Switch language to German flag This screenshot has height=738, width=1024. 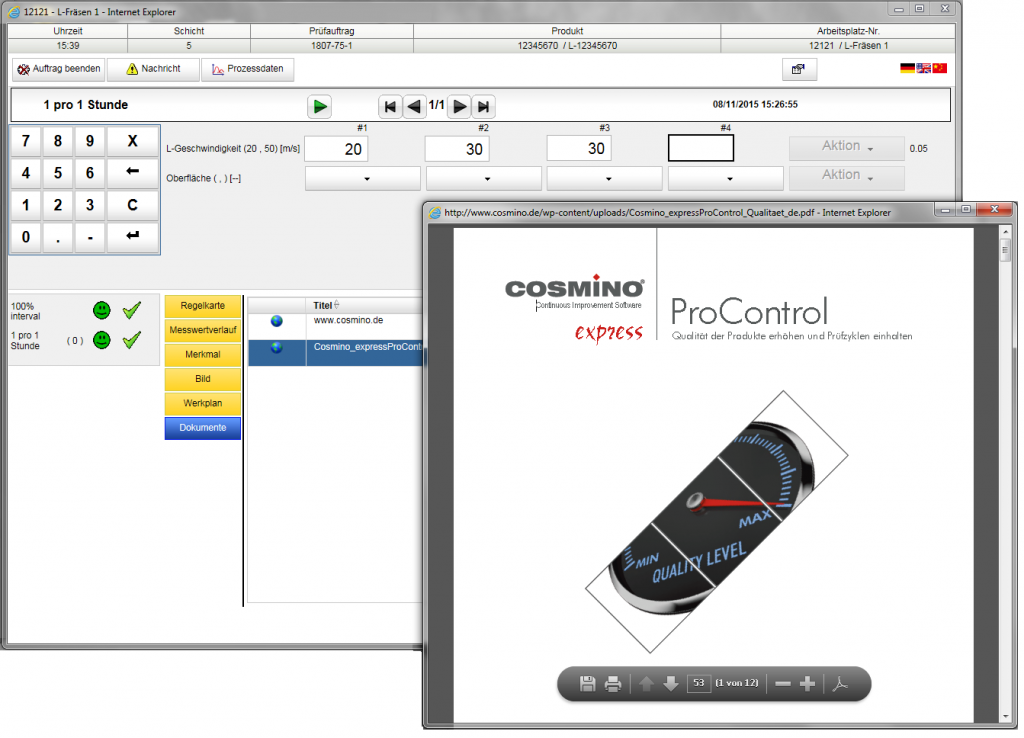pyautogui.click(x=907, y=68)
